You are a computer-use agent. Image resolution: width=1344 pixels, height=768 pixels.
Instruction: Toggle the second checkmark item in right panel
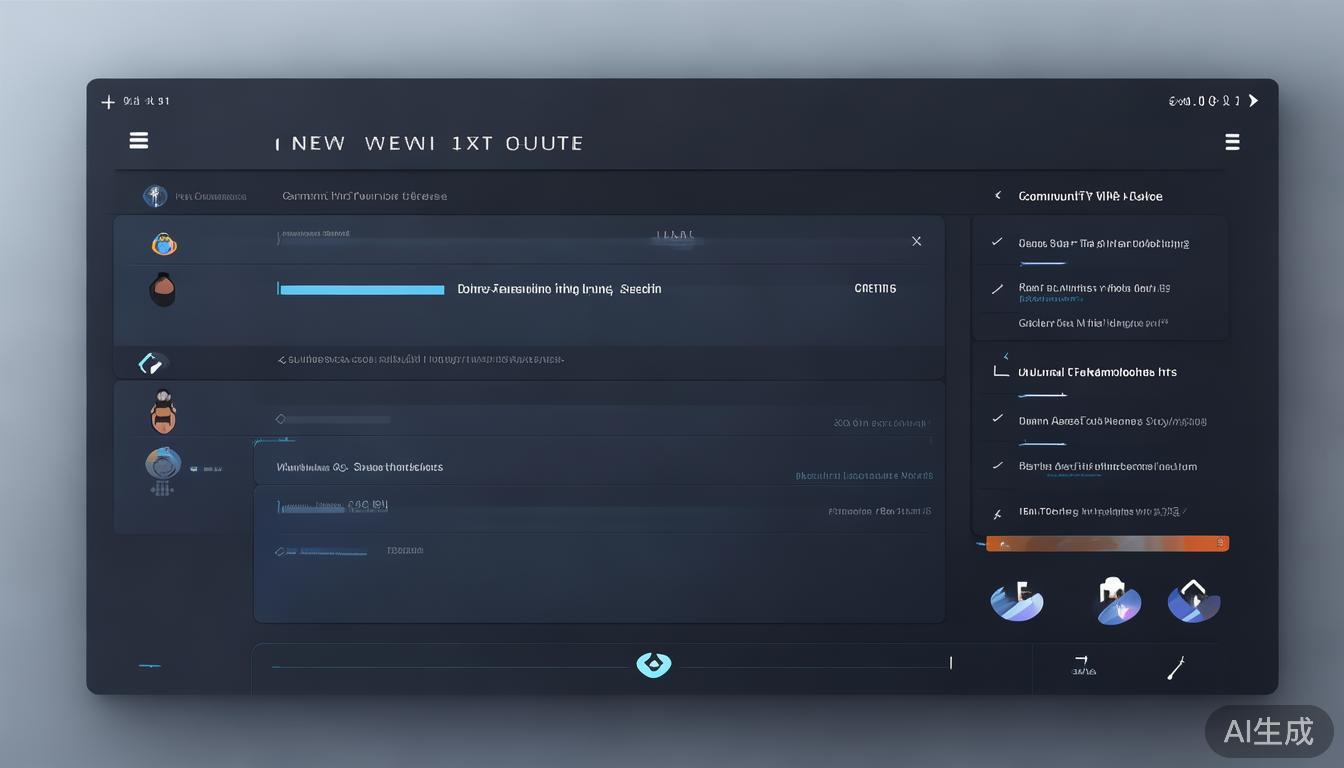click(x=997, y=289)
